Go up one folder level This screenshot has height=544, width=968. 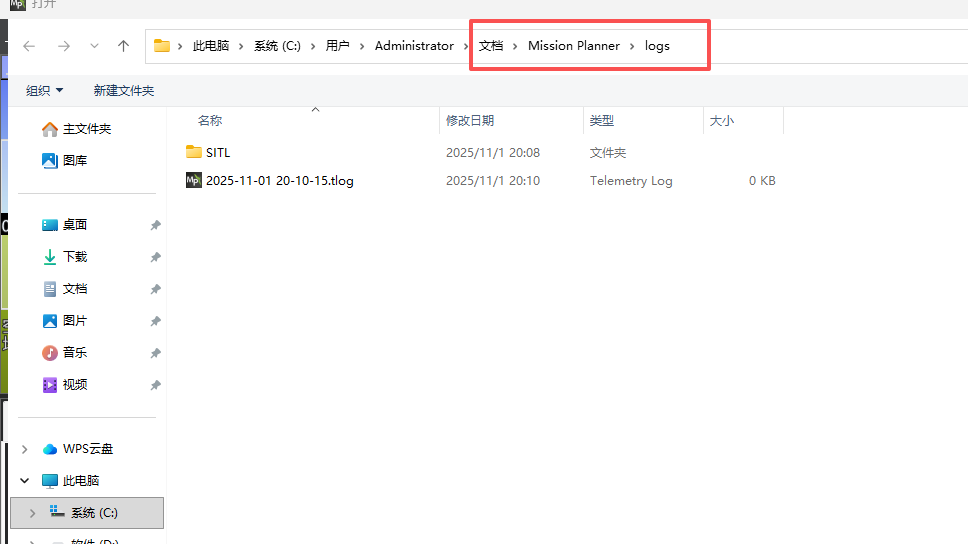(123, 46)
